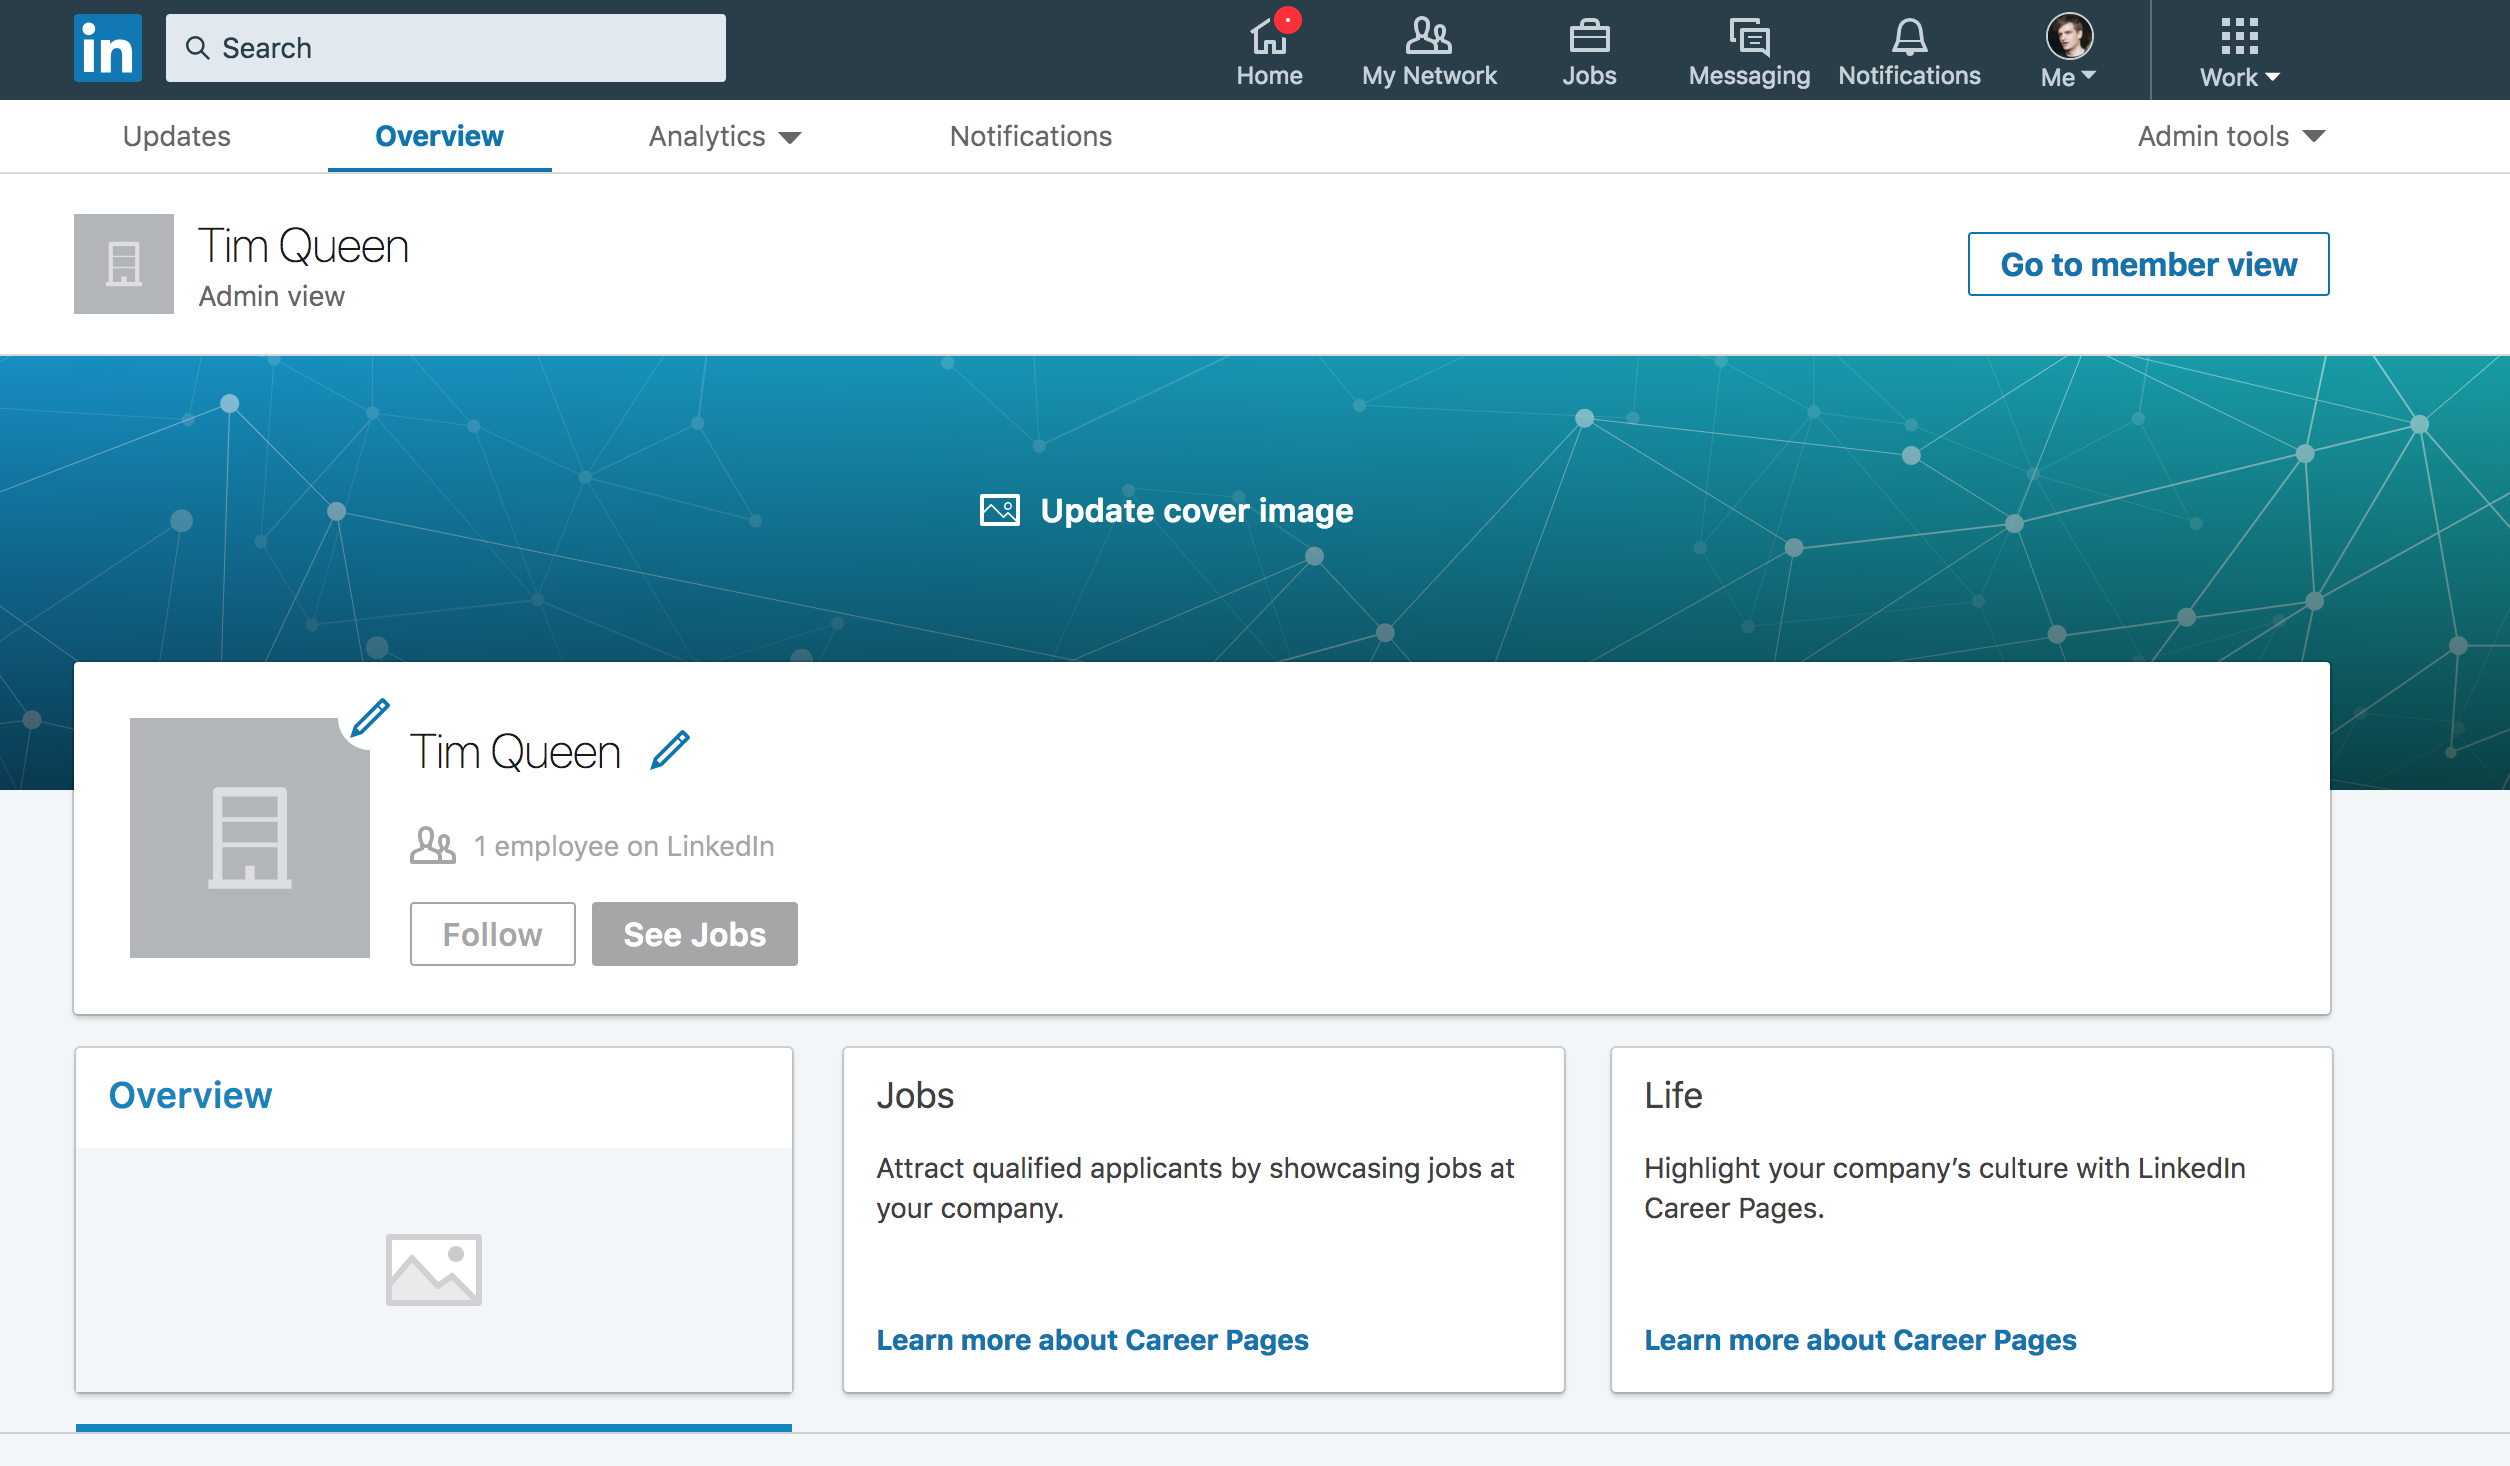The image size is (2510, 1466).
Task: Open the LinkedIn home page logo
Action: click(x=106, y=46)
